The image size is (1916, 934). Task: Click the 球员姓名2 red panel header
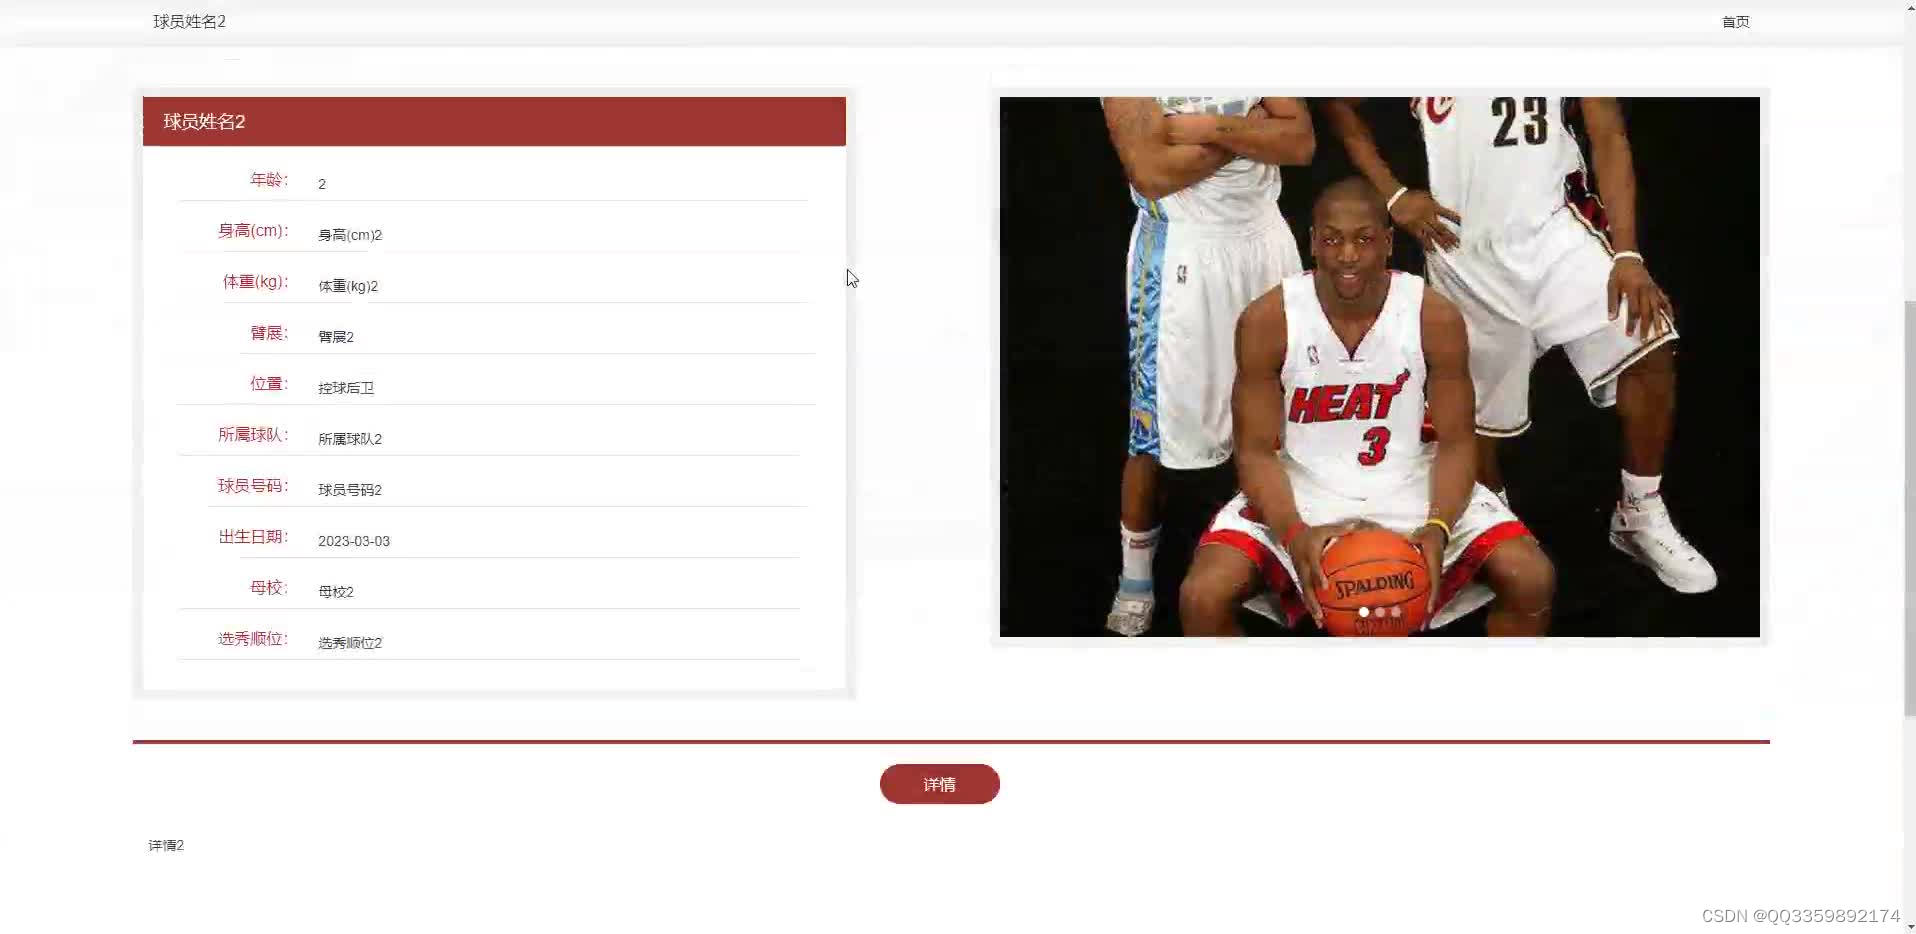pyautogui.click(x=494, y=121)
